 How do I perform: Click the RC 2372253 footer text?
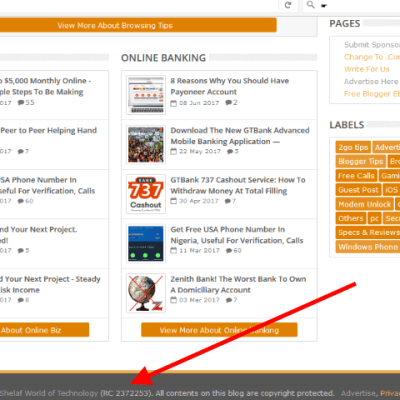coord(126,393)
